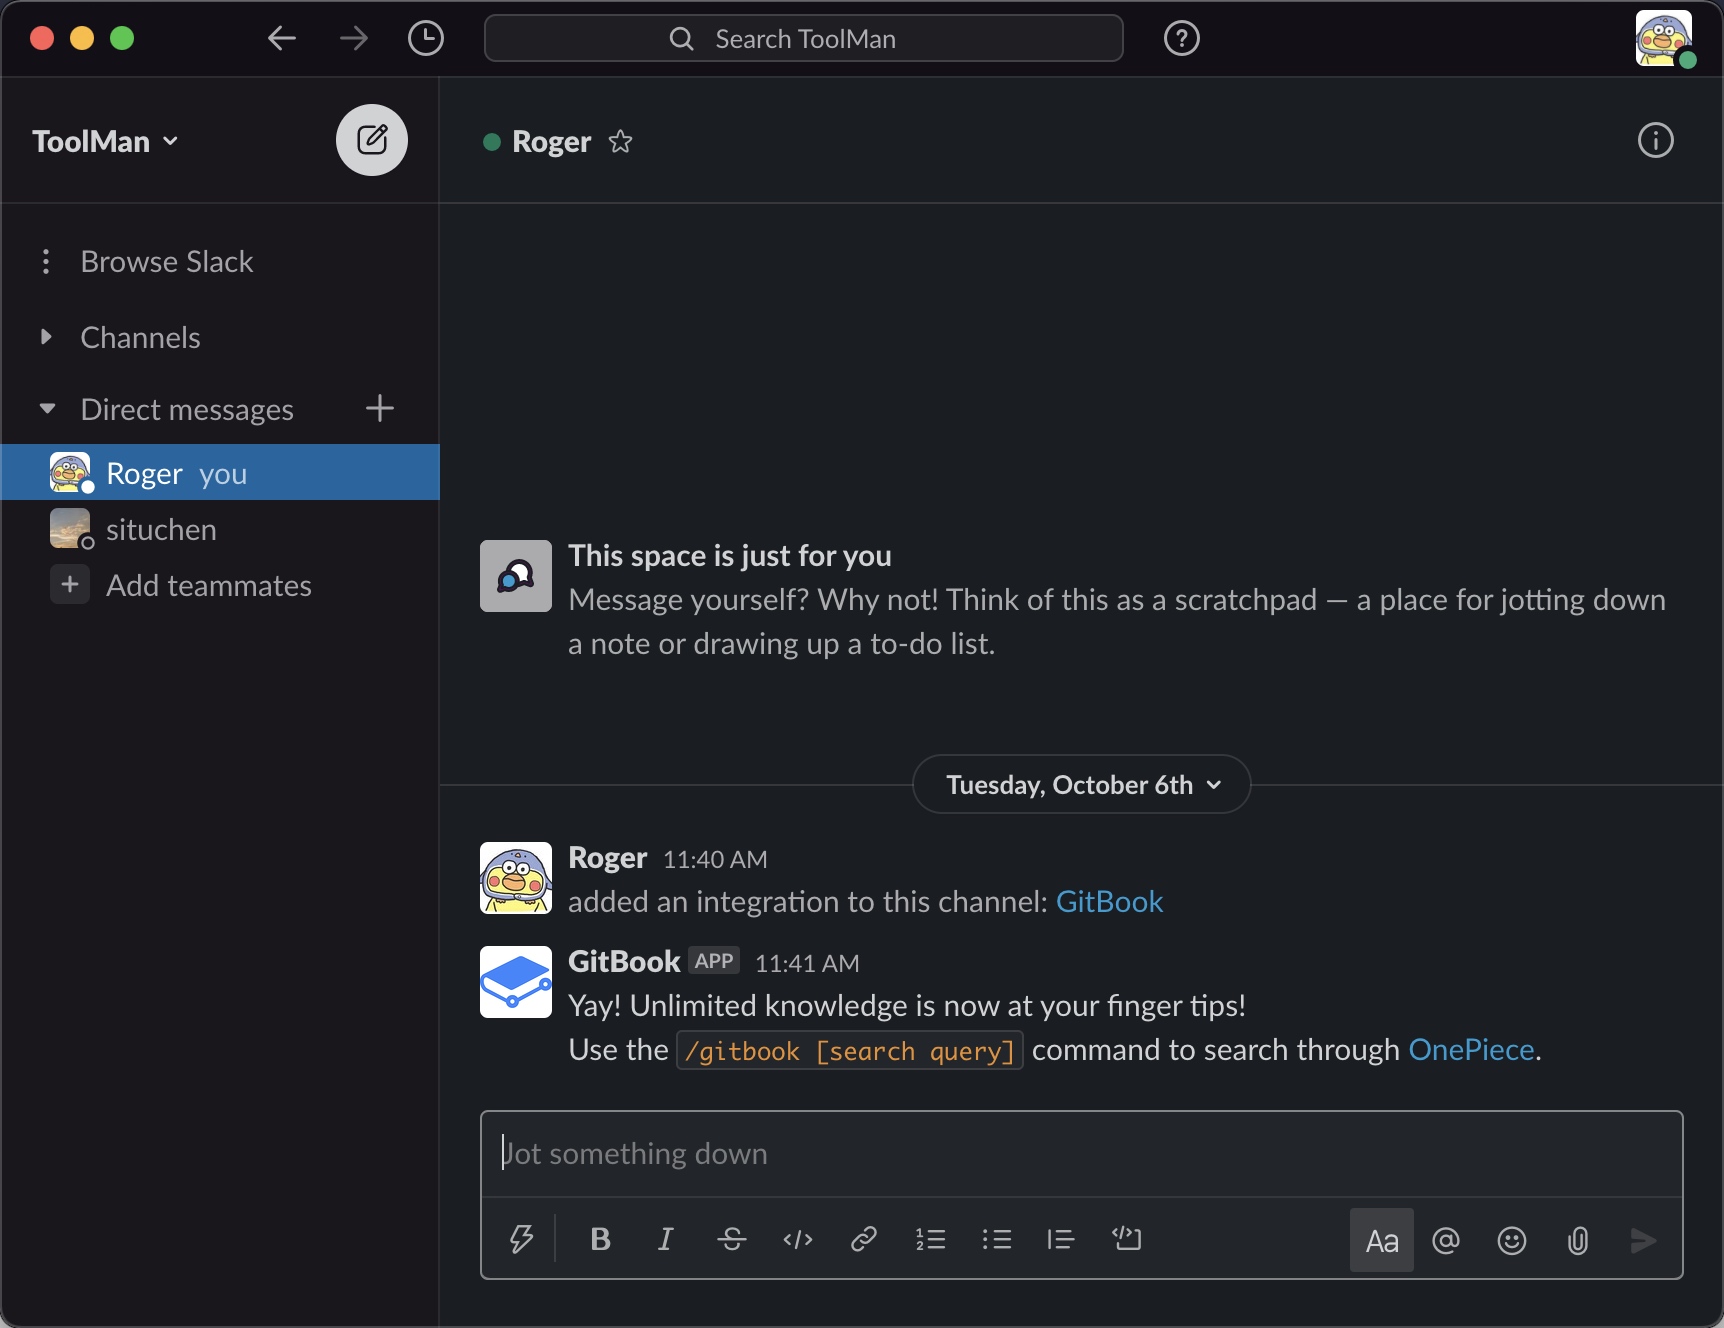The image size is (1724, 1328).
Task: Toggle bold formatting
Action: point(600,1240)
